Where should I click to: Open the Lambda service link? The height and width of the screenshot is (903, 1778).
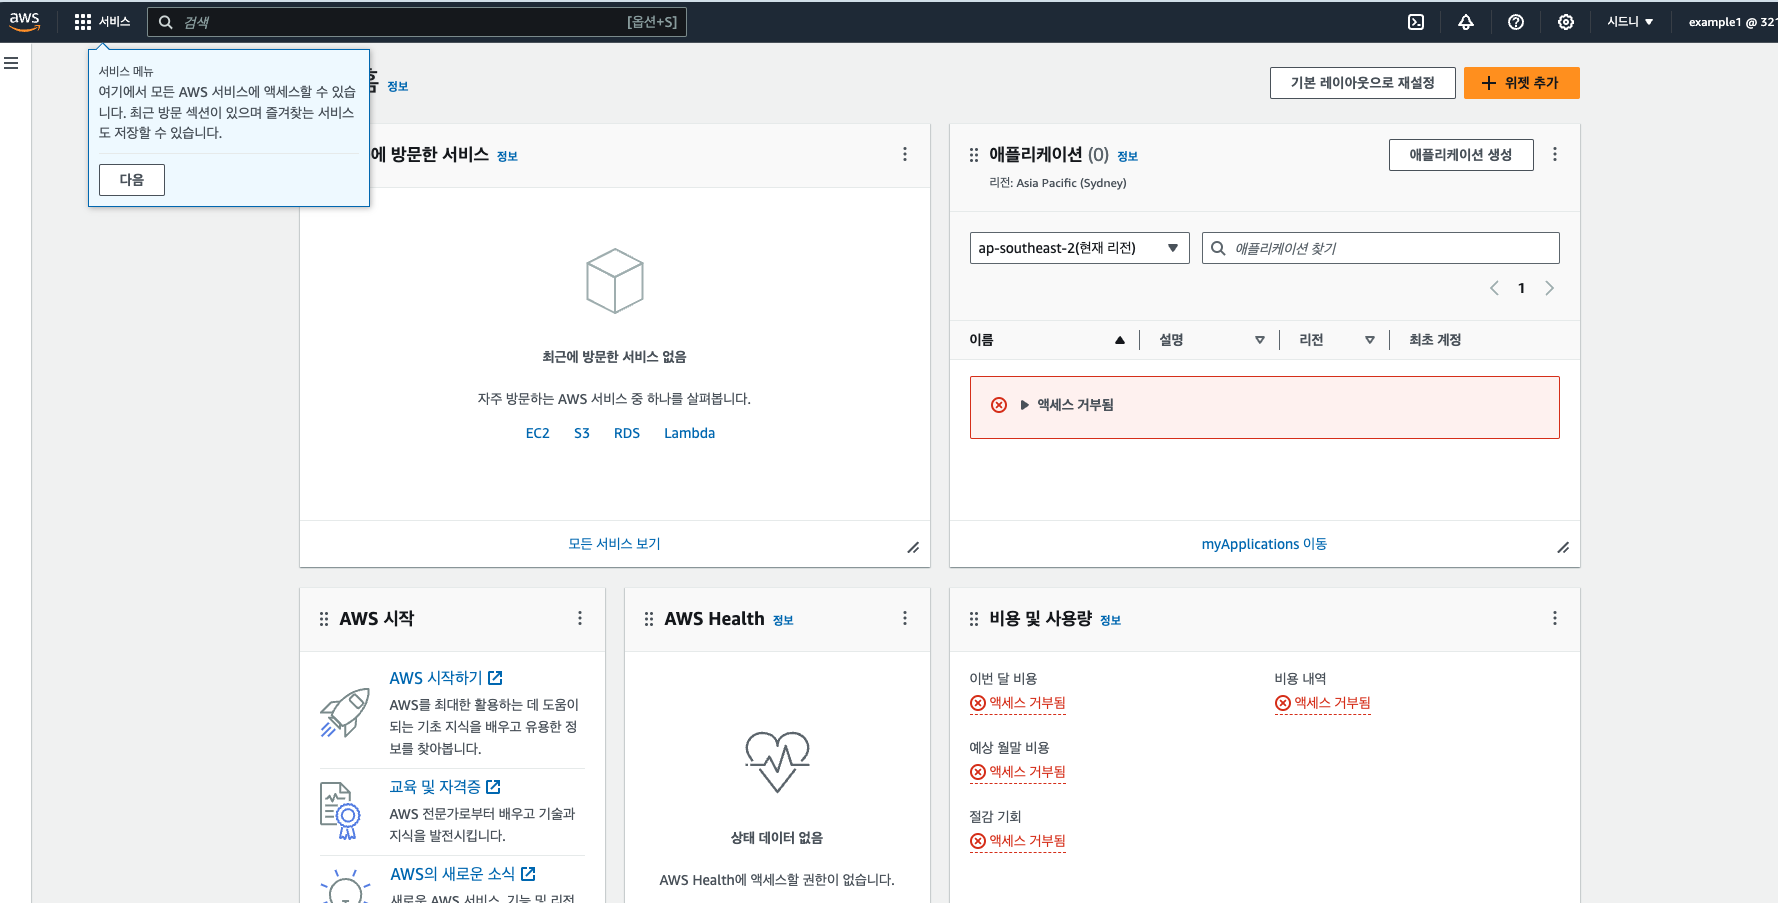[x=689, y=433]
